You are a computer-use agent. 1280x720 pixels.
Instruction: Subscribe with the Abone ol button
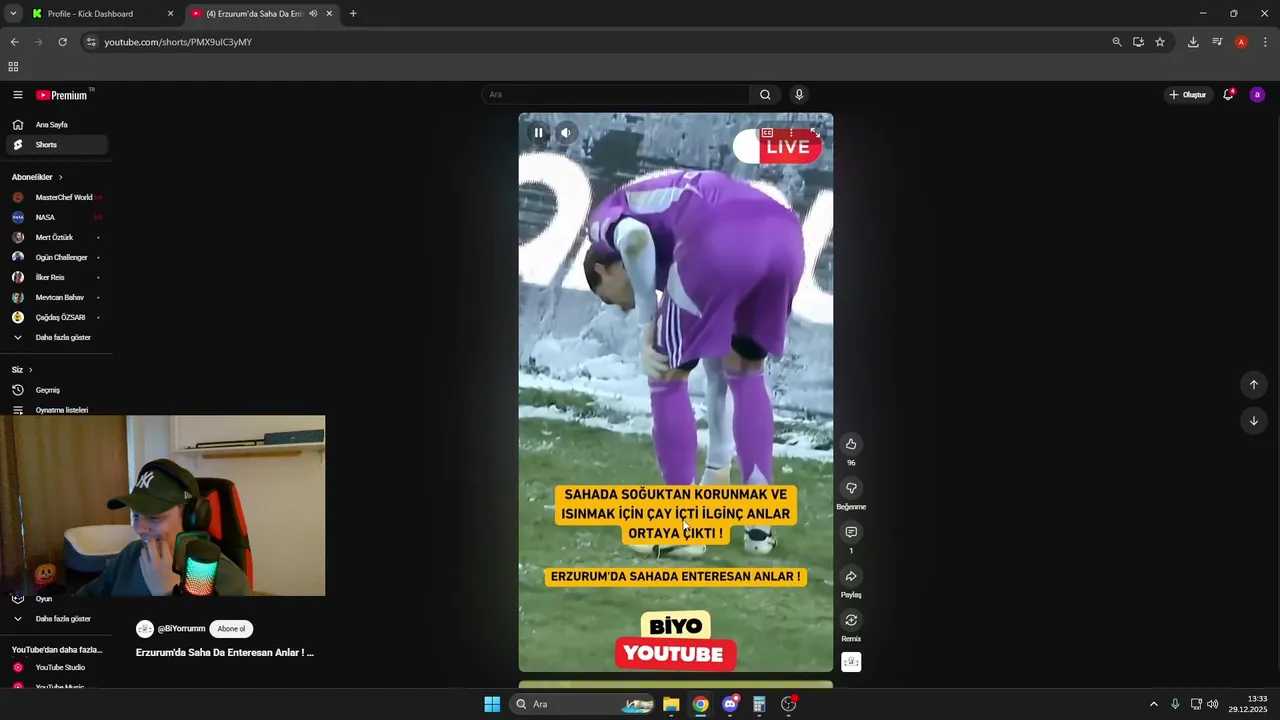(231, 629)
